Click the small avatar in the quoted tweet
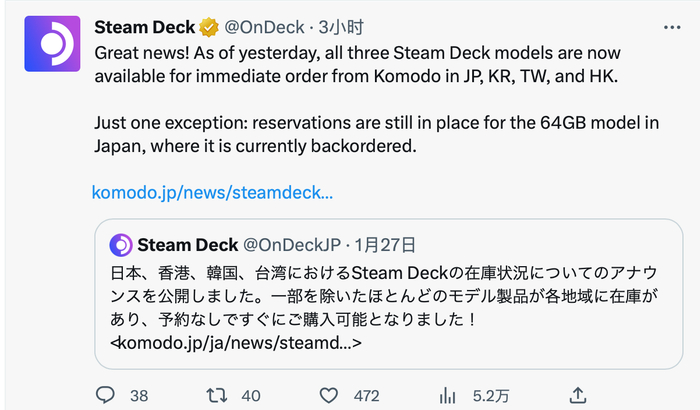Viewport: 700px width, 410px height. [121, 245]
